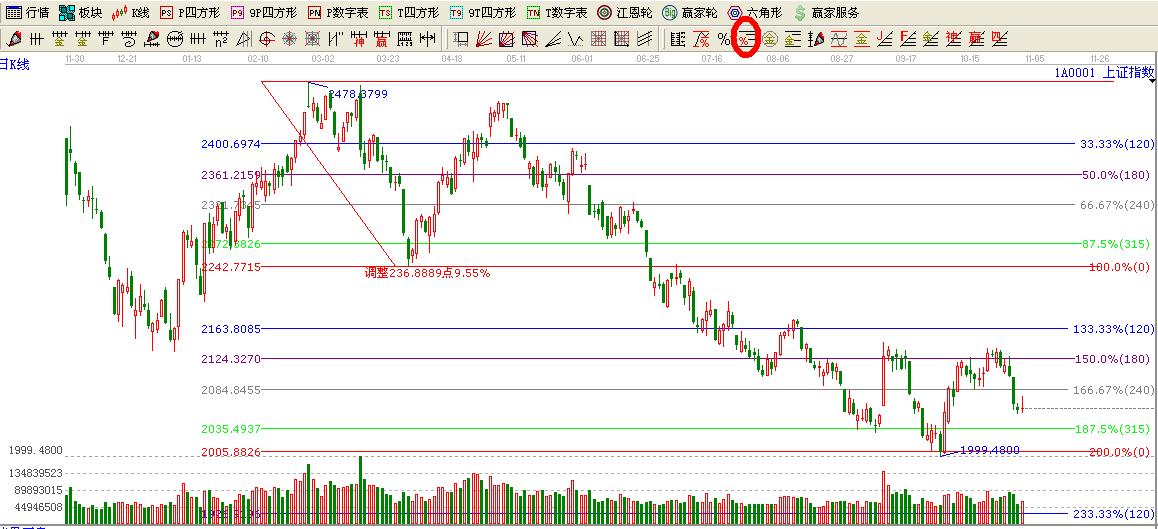Viewport: 1158px width, 529px height.
Task: Open the T四方形 time square
Action: tap(409, 13)
